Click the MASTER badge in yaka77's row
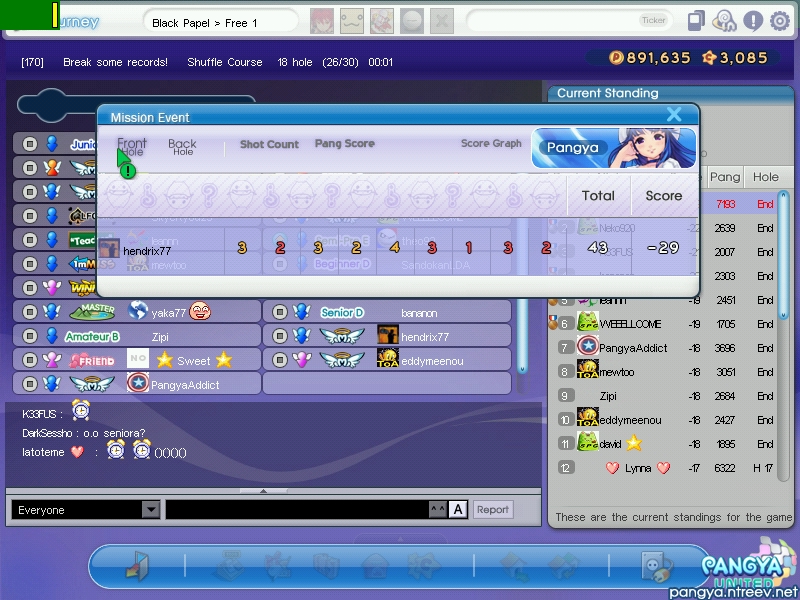The width and height of the screenshot is (800, 600). point(92,311)
